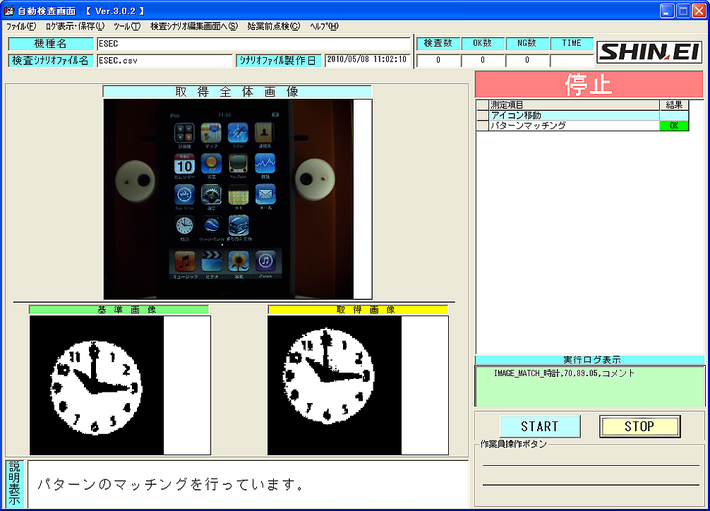Click the App Store icon in captured image

[184, 195]
